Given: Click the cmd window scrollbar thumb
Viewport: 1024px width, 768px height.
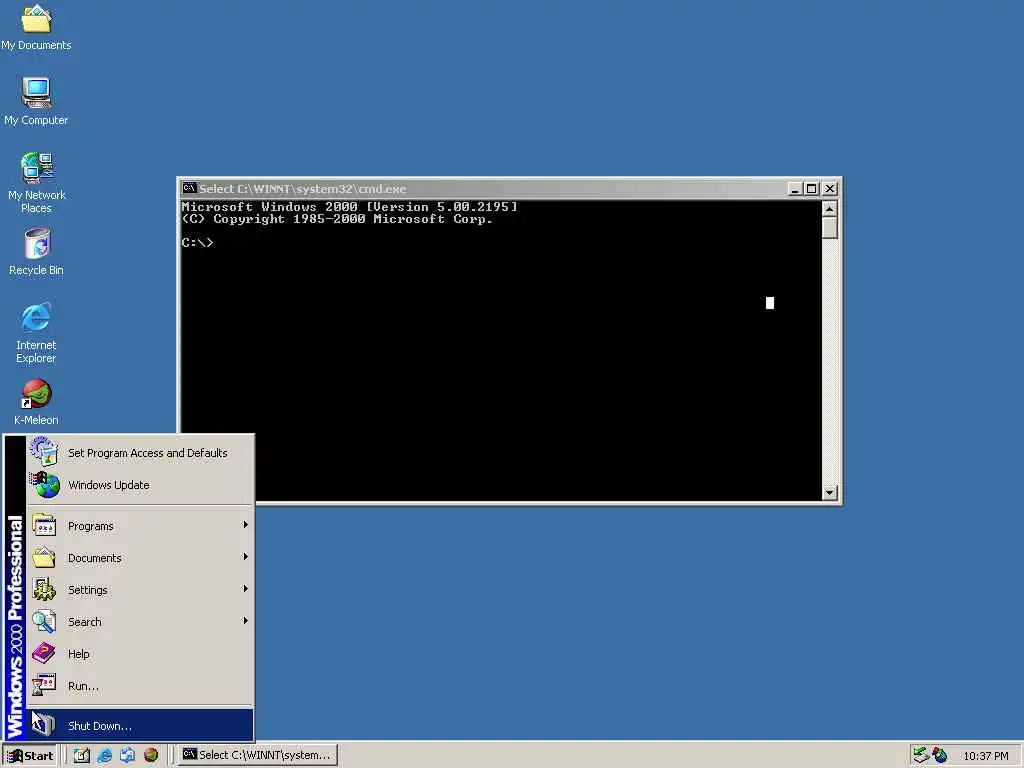Looking at the screenshot, I should coord(829,228).
